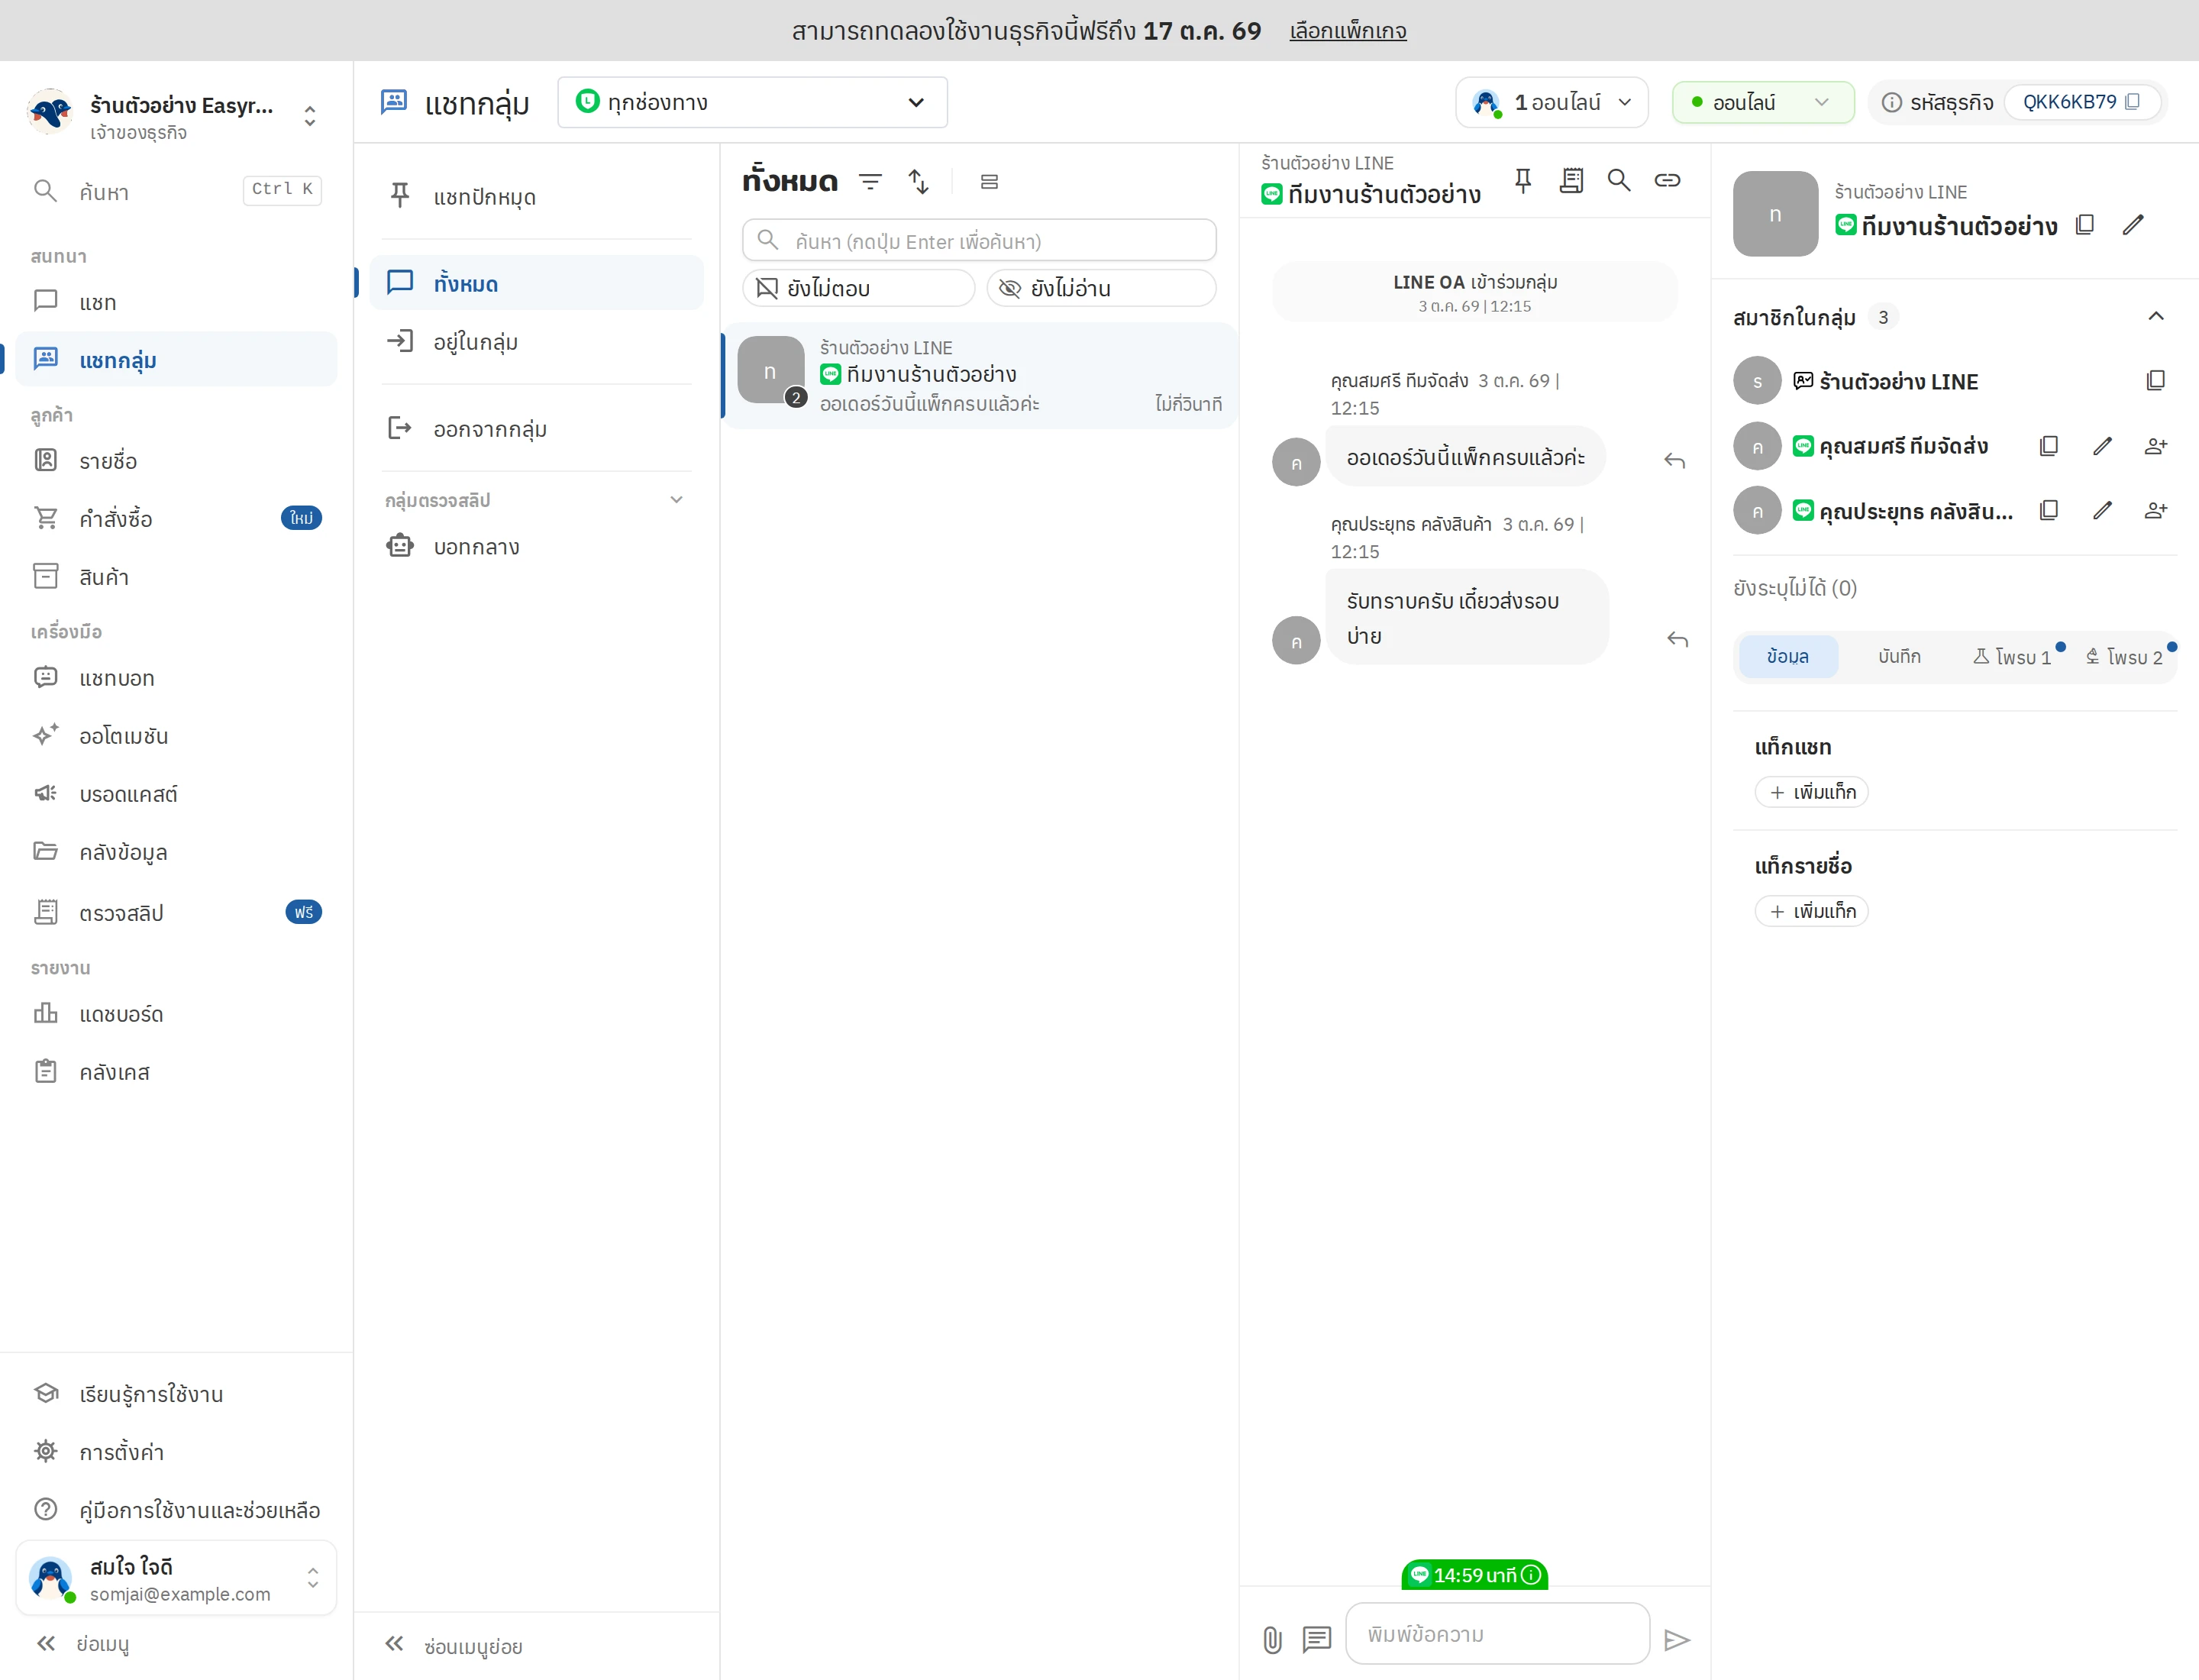This screenshot has width=2199, height=1680.
Task: Click the pin icon in chat header
Action: click(1522, 180)
